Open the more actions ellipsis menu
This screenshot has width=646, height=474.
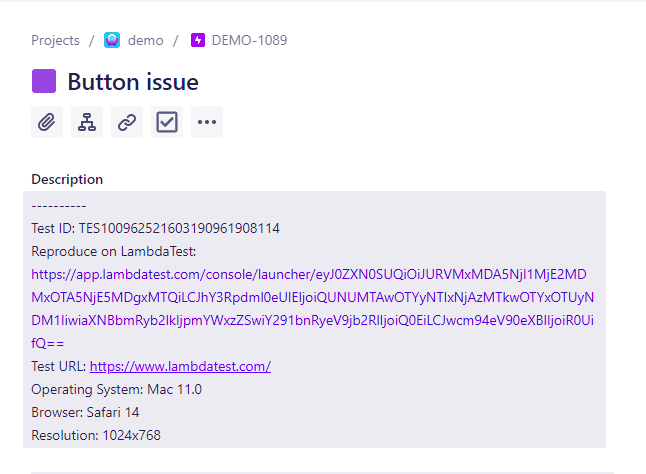click(207, 122)
